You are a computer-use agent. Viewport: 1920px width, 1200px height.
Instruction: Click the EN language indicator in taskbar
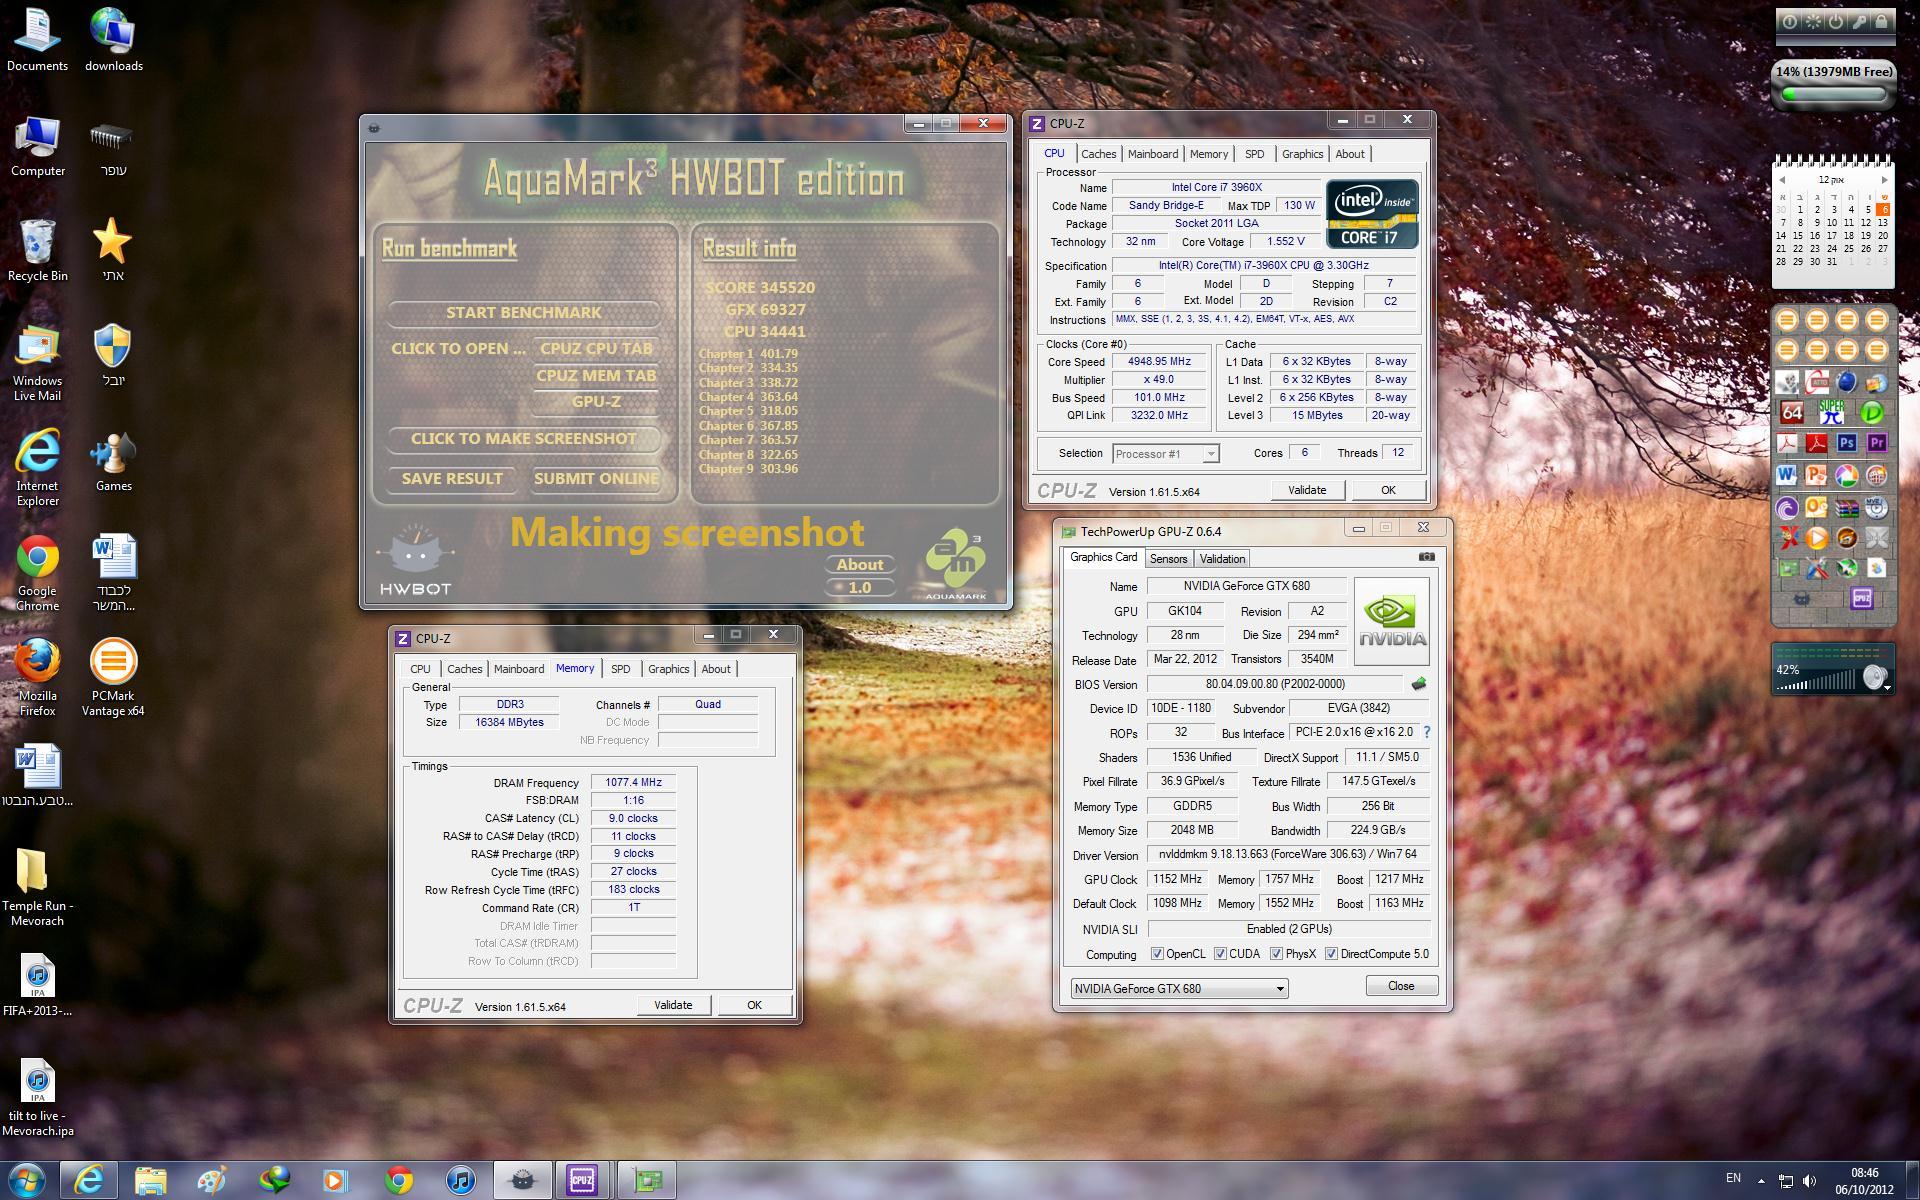1733,1178
